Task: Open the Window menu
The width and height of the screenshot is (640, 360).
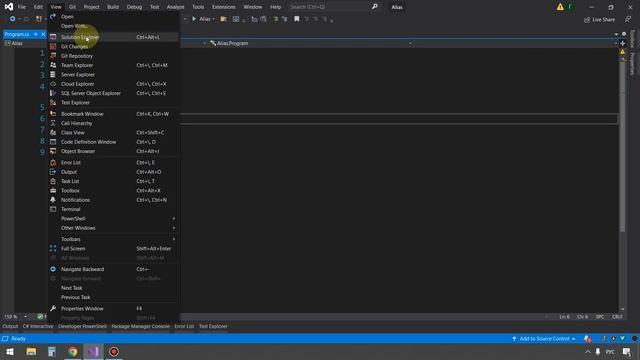Action: pyautogui.click(x=253, y=7)
